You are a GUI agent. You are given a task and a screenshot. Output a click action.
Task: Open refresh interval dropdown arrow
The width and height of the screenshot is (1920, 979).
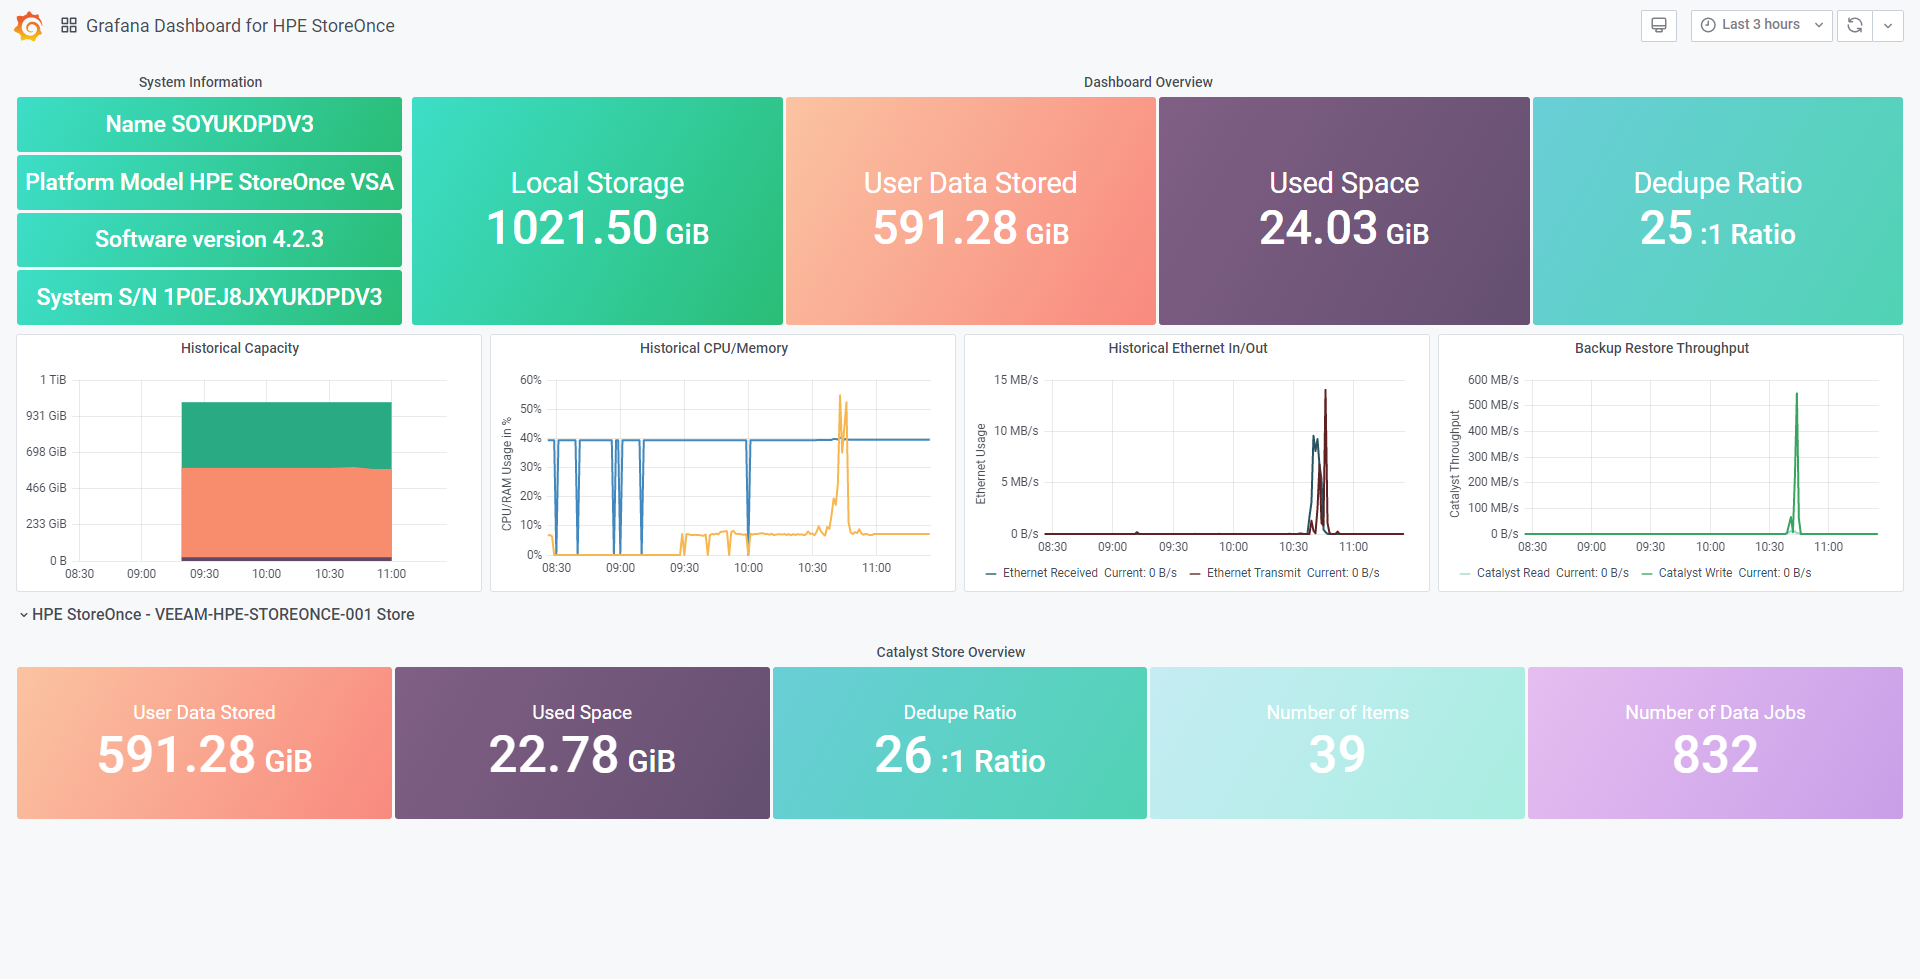click(x=1888, y=26)
